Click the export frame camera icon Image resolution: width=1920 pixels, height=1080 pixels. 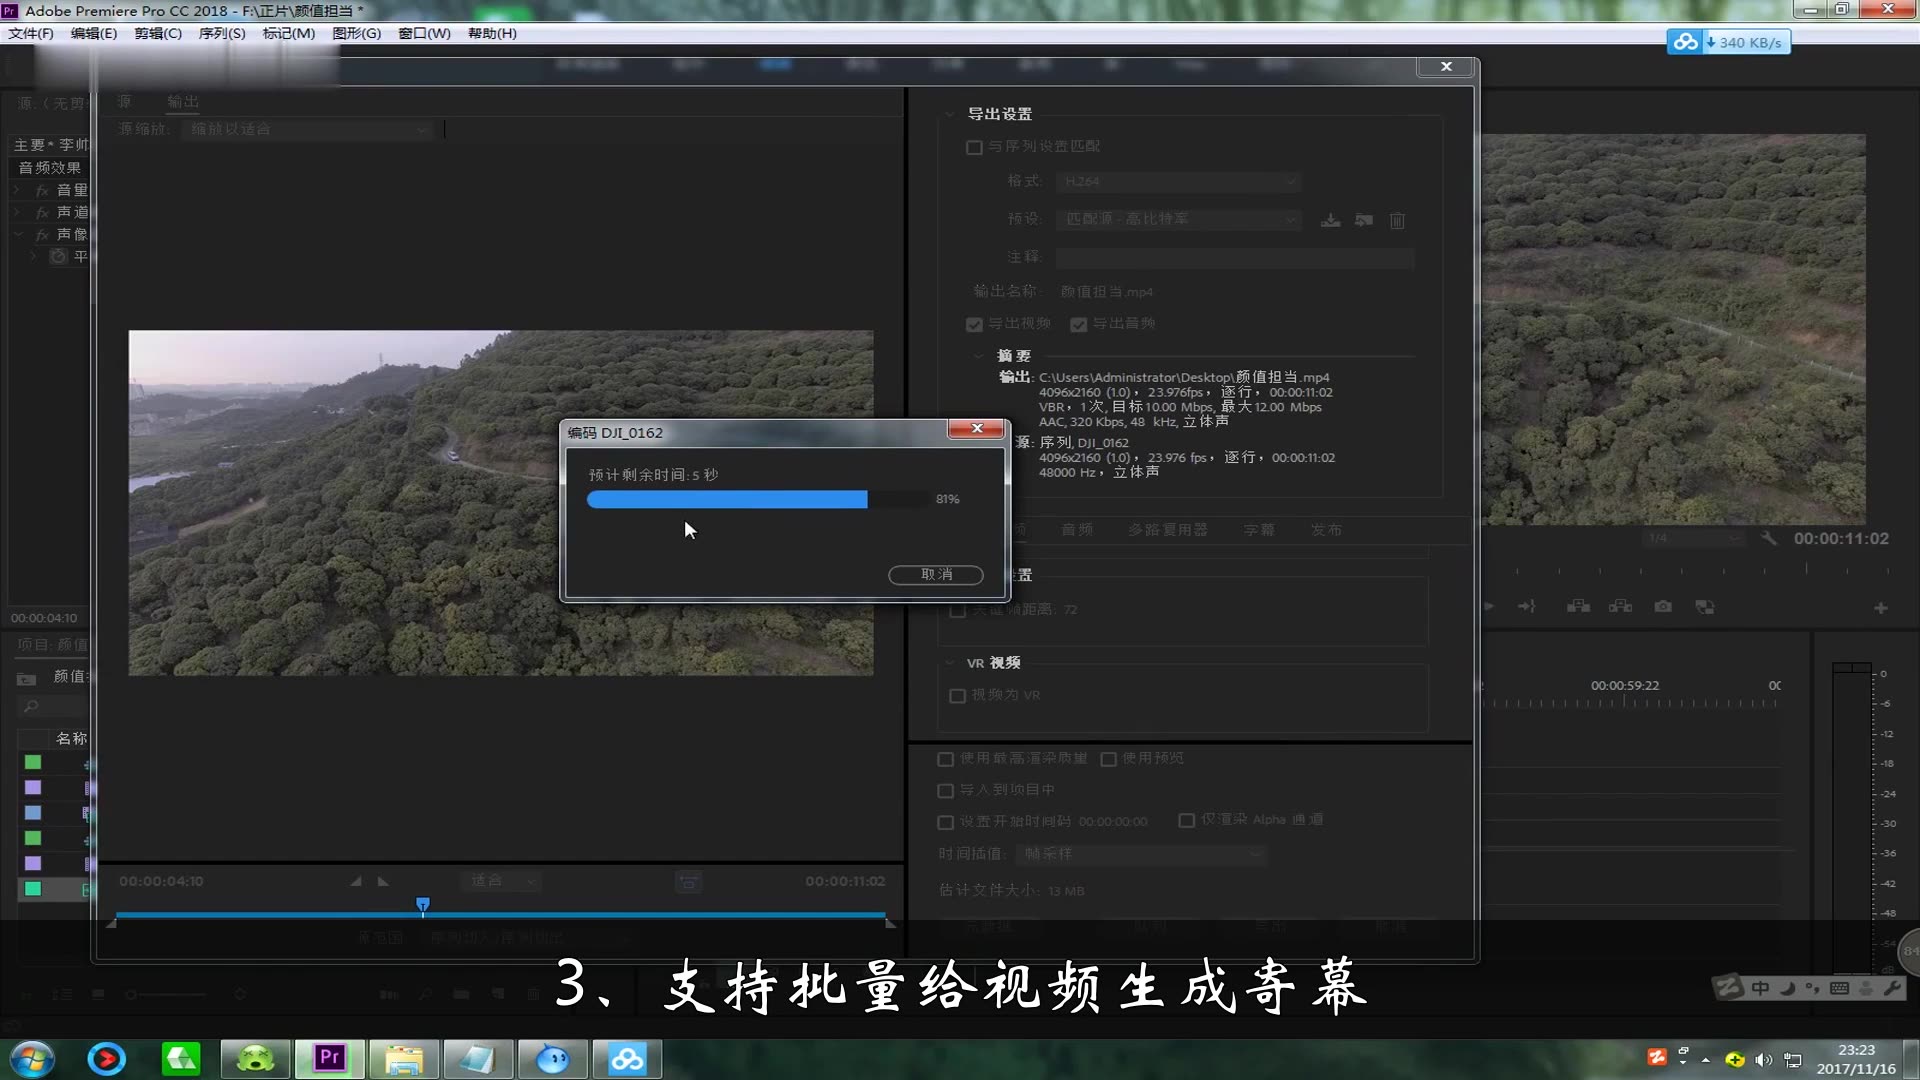coord(1663,607)
